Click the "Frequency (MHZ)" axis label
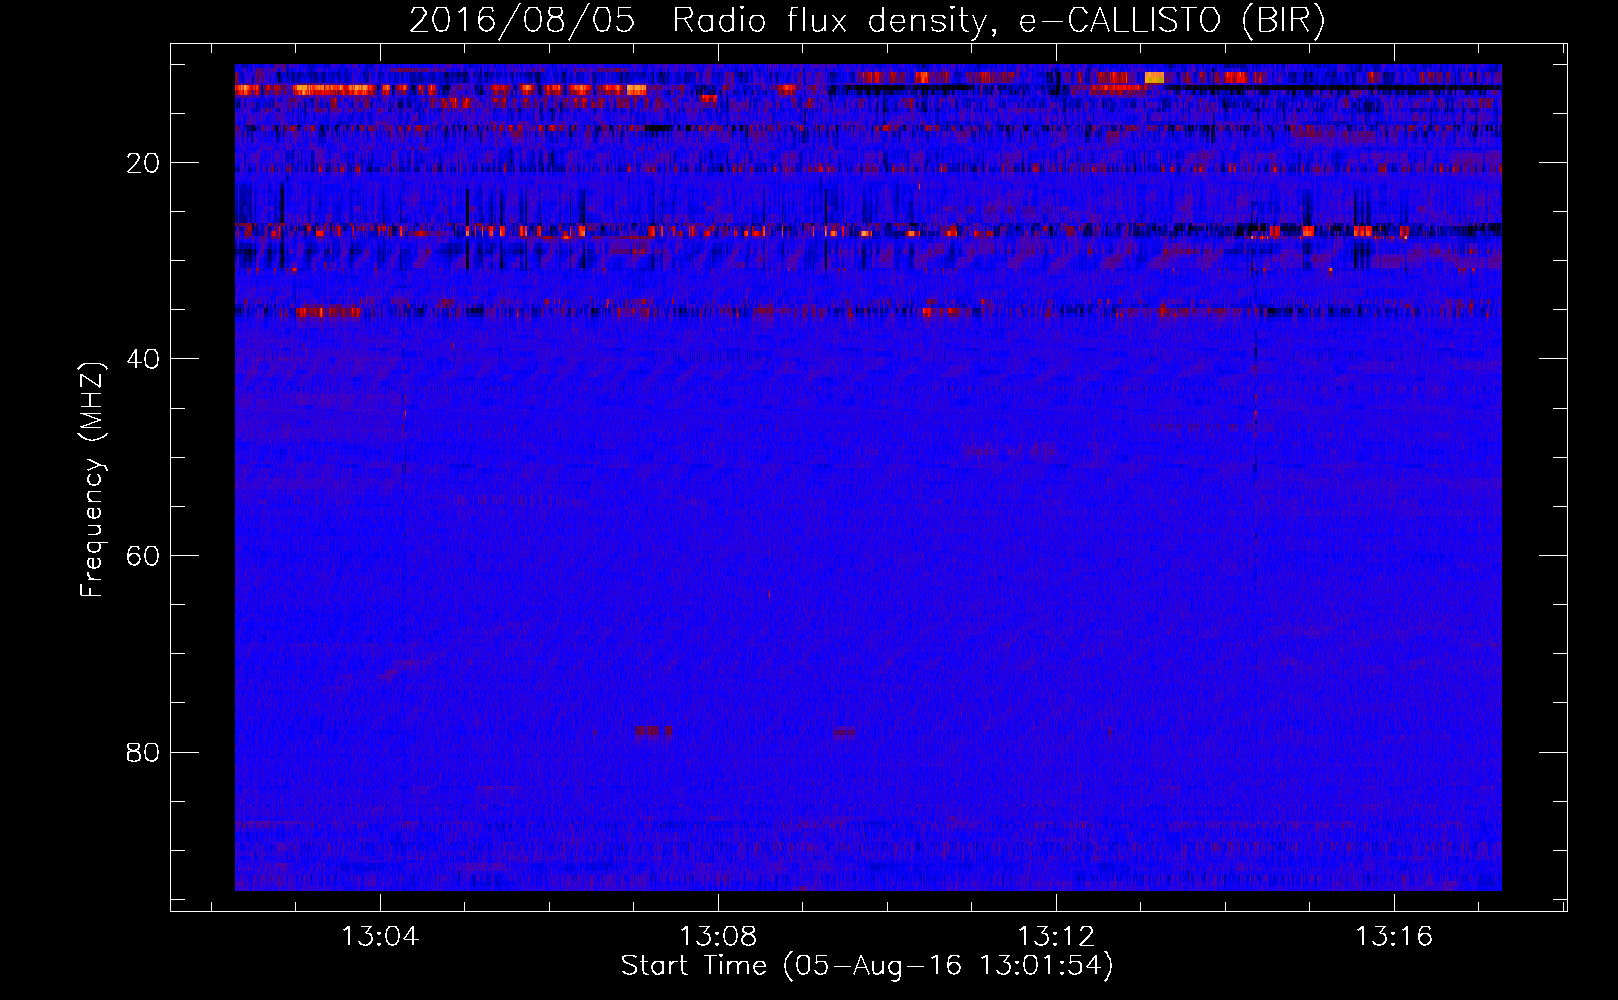The width and height of the screenshot is (1618, 1000). 92,481
